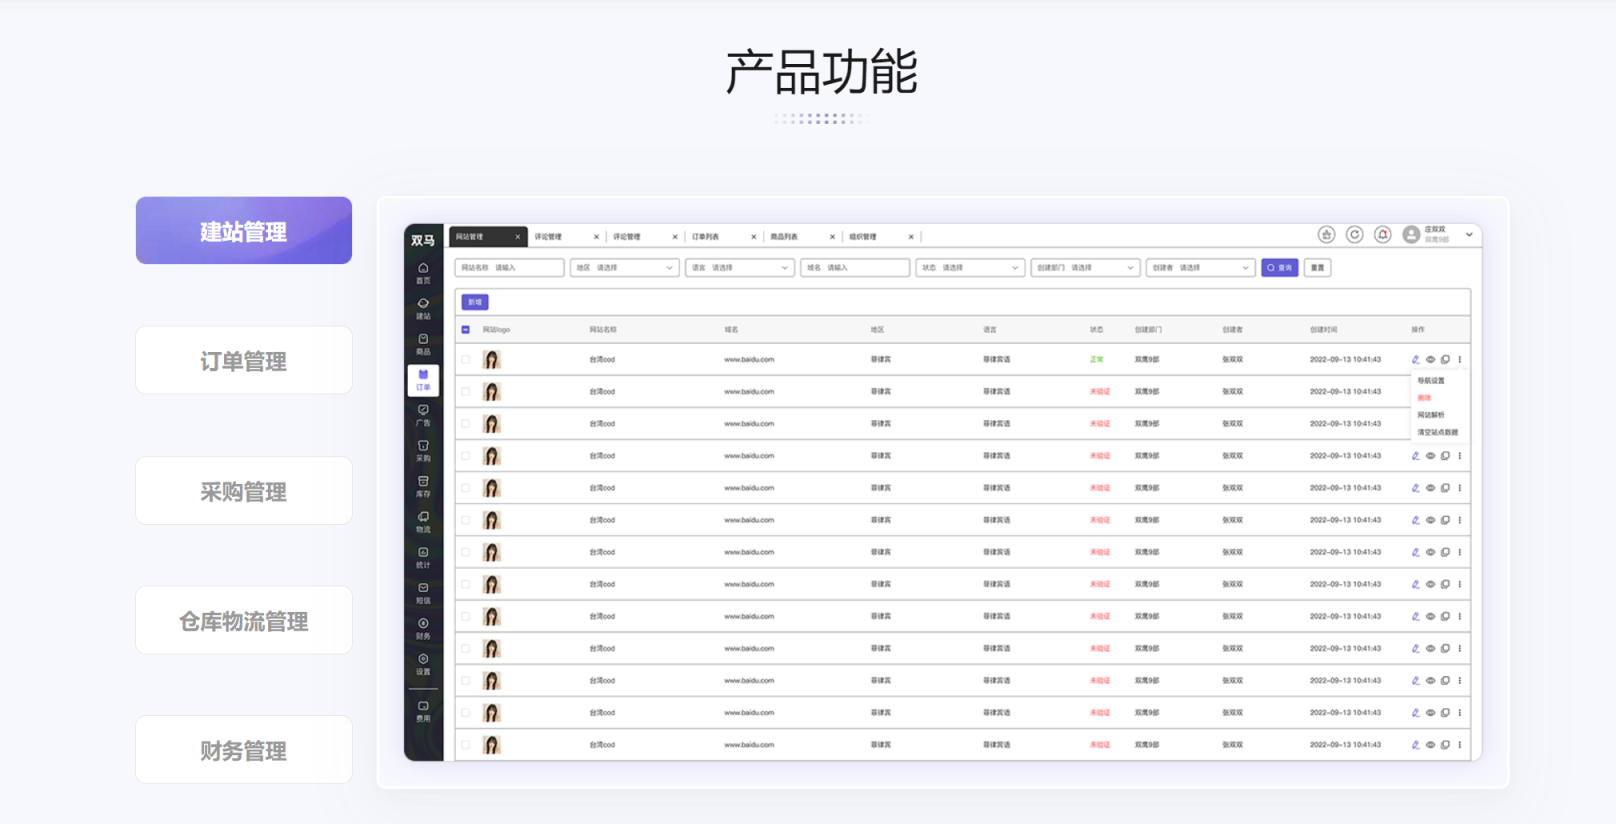Open the 语言 language dropdown
Viewport: 1616px width, 824px height.
coord(739,268)
